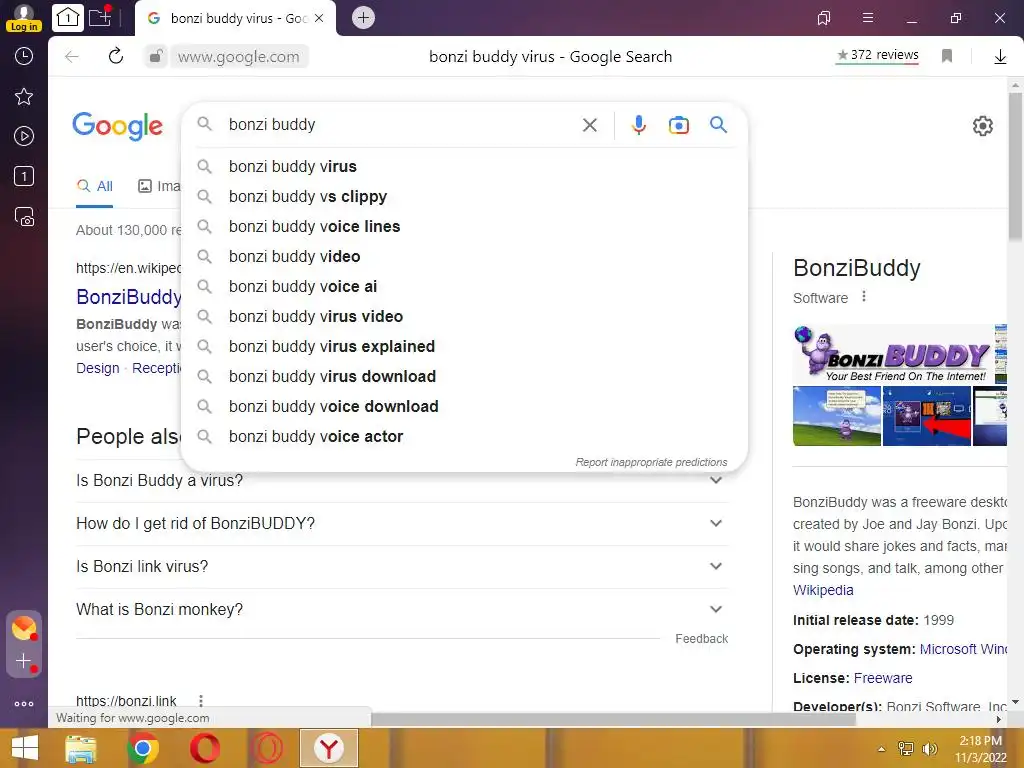Select suggestion "bonzi buddy voice actor"
The height and width of the screenshot is (768, 1024).
point(464,437)
